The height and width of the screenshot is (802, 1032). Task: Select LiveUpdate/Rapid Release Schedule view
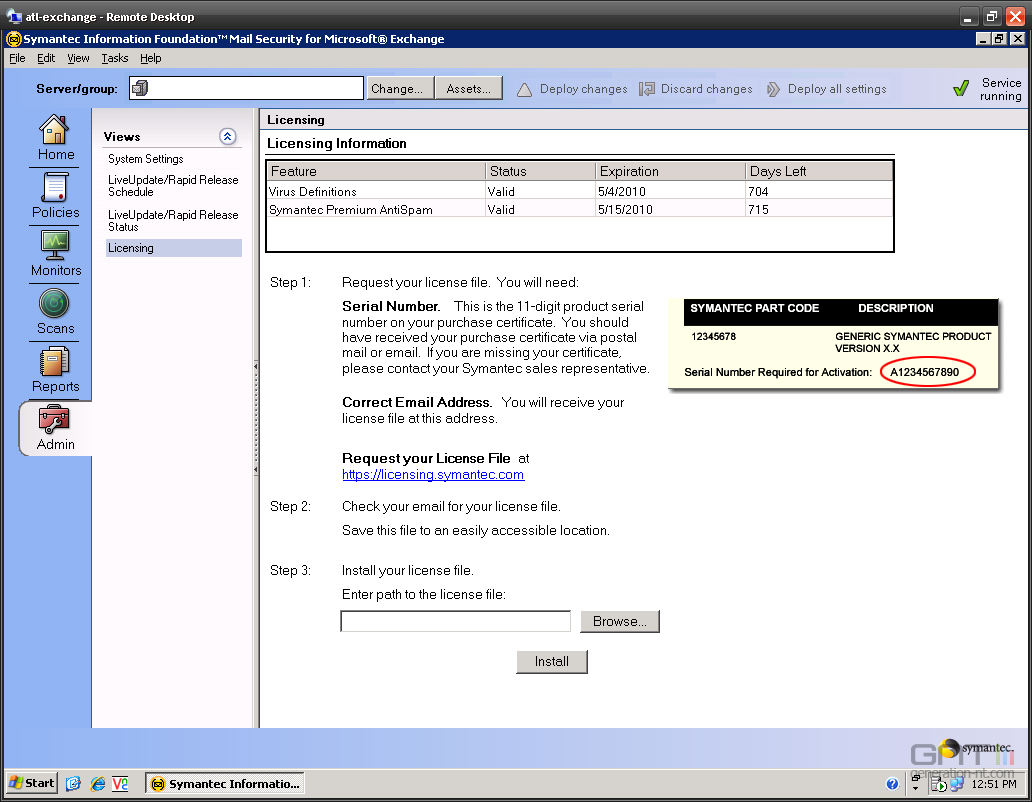click(173, 186)
